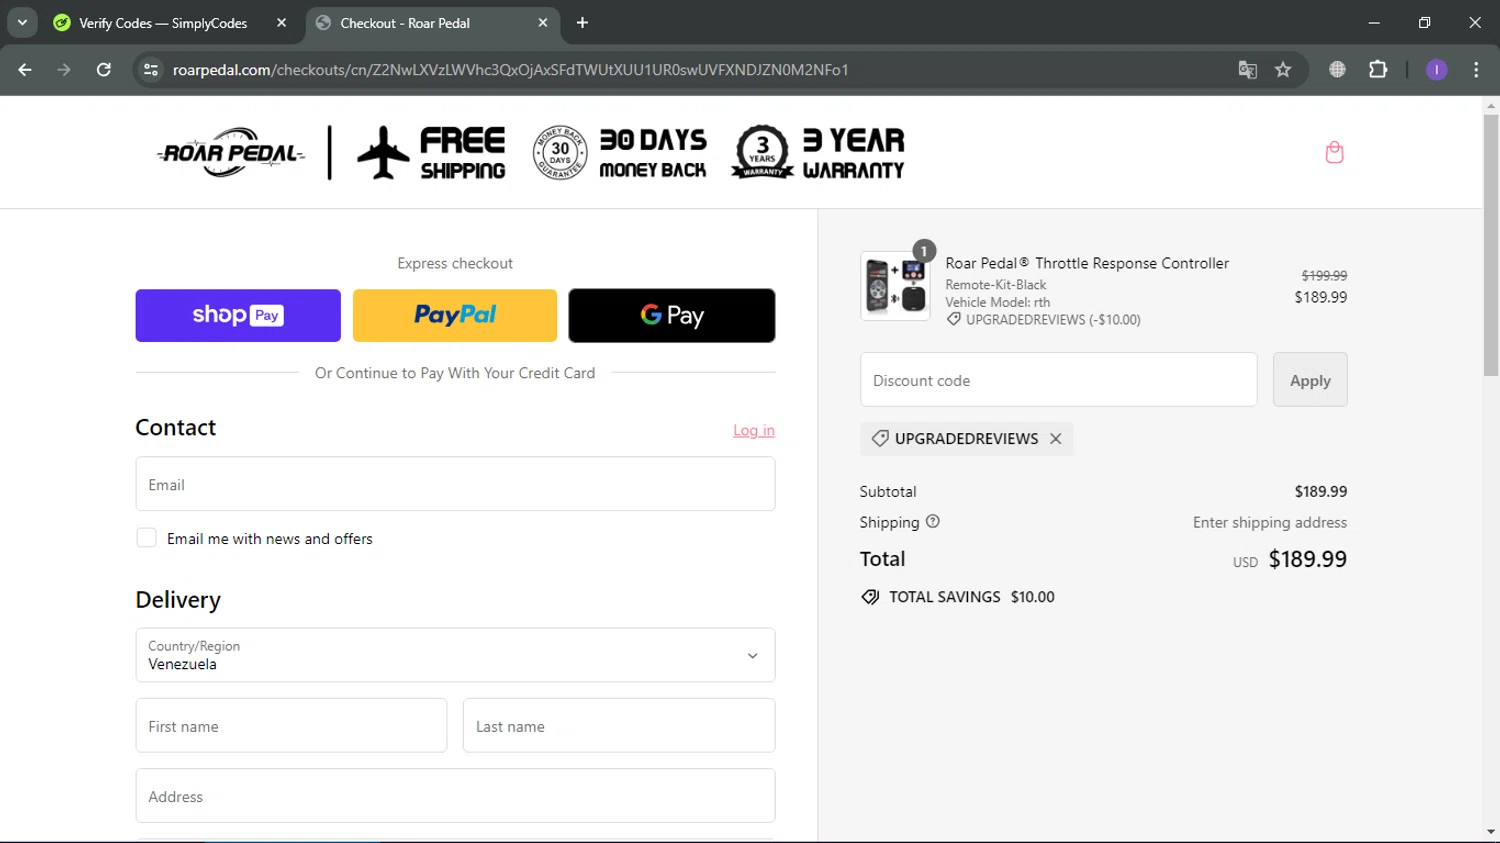Select the Checkout - Roar Pedal tab
Screen dimensions: 1500x843
tap(432, 22)
